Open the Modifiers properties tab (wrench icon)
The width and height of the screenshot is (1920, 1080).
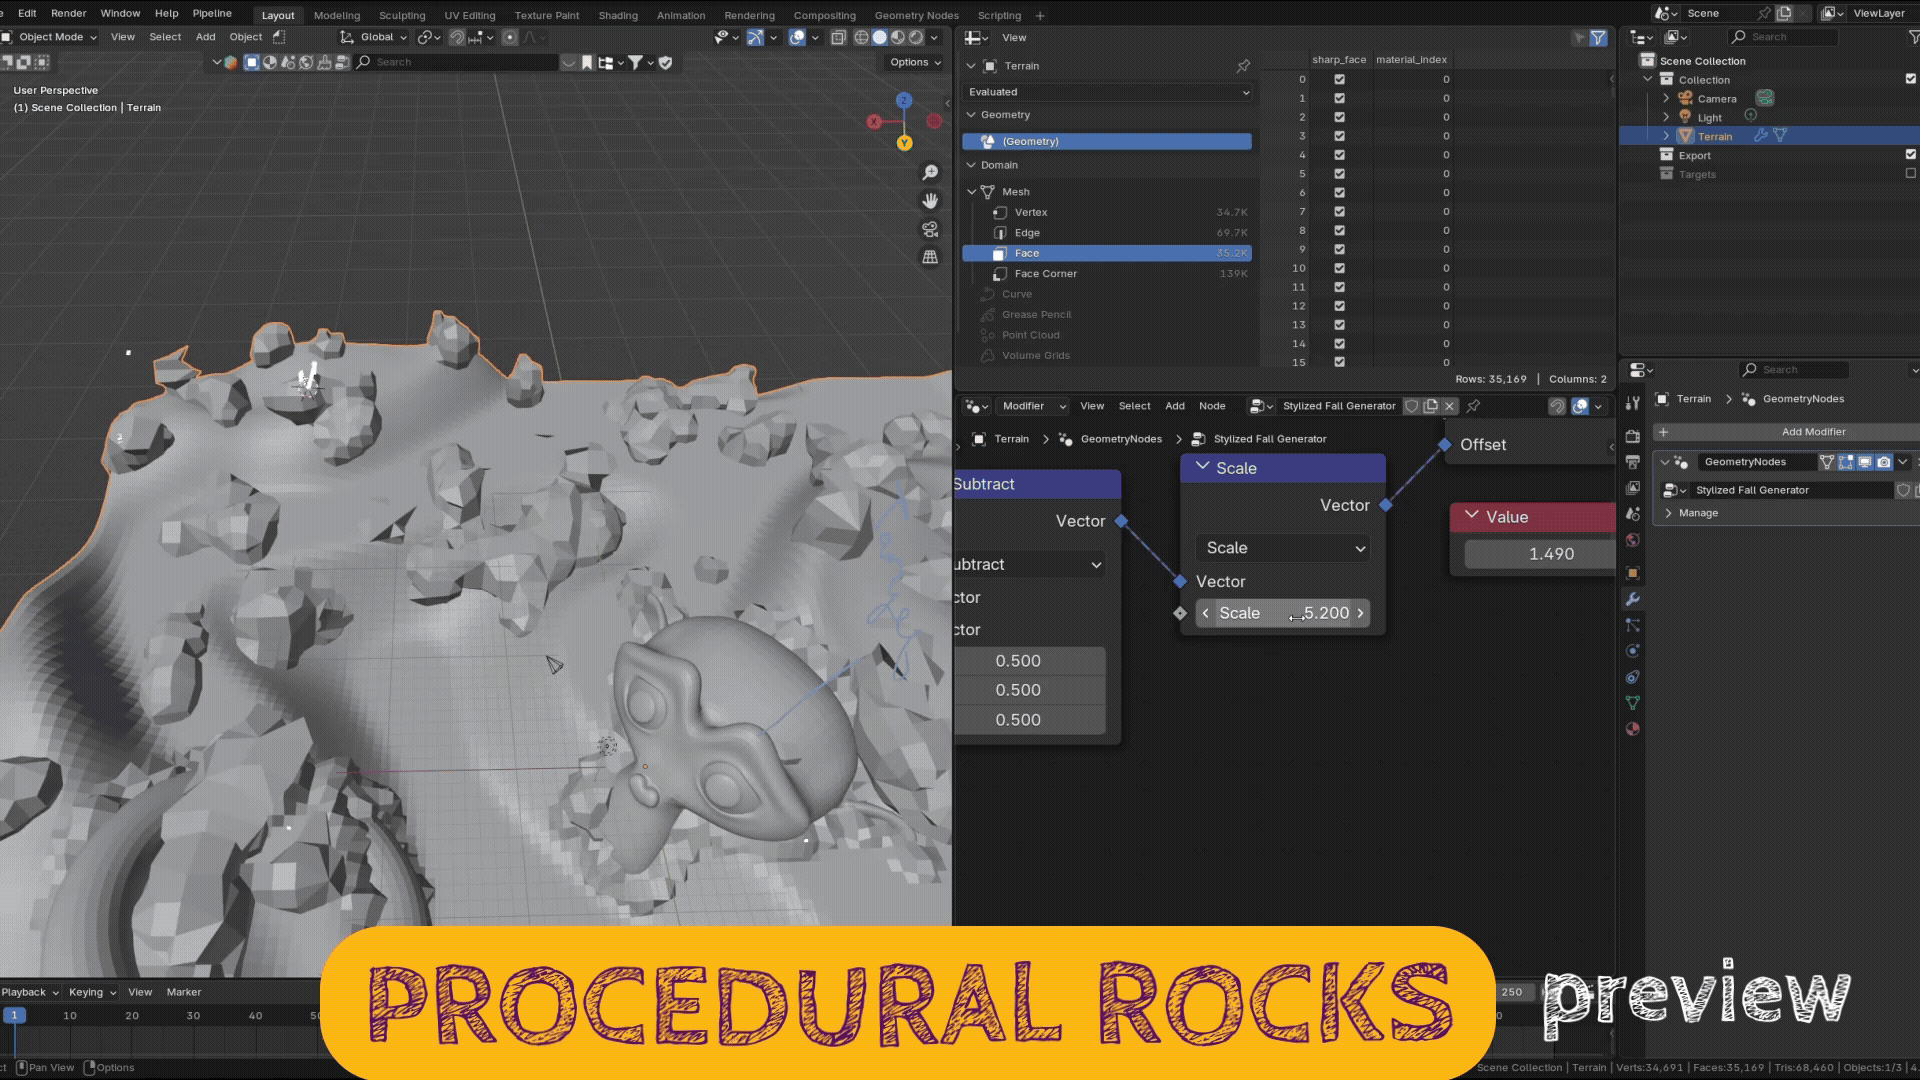[1633, 599]
